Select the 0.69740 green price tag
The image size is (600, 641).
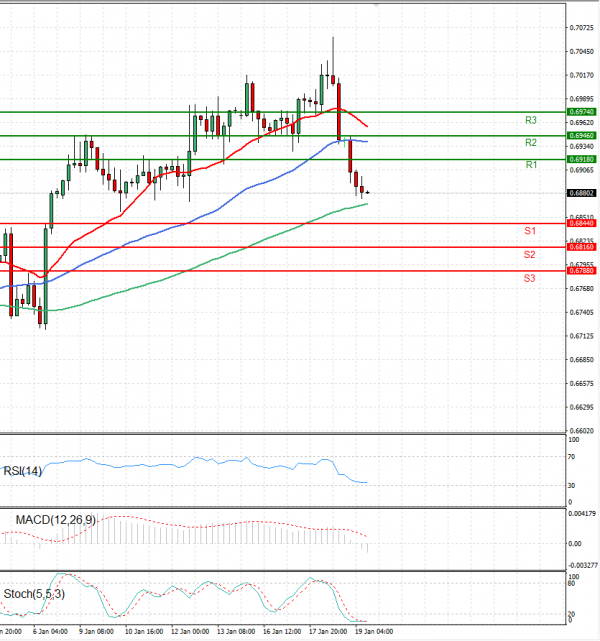click(x=581, y=112)
